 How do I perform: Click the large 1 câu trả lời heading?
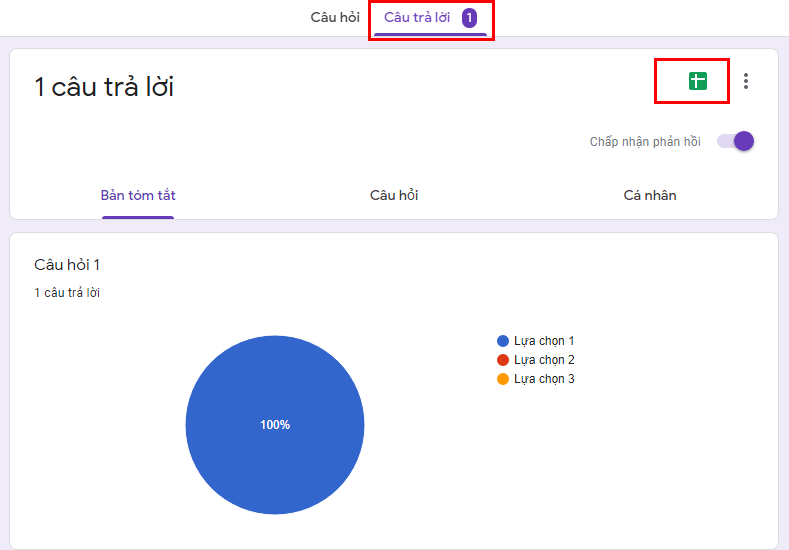104,87
